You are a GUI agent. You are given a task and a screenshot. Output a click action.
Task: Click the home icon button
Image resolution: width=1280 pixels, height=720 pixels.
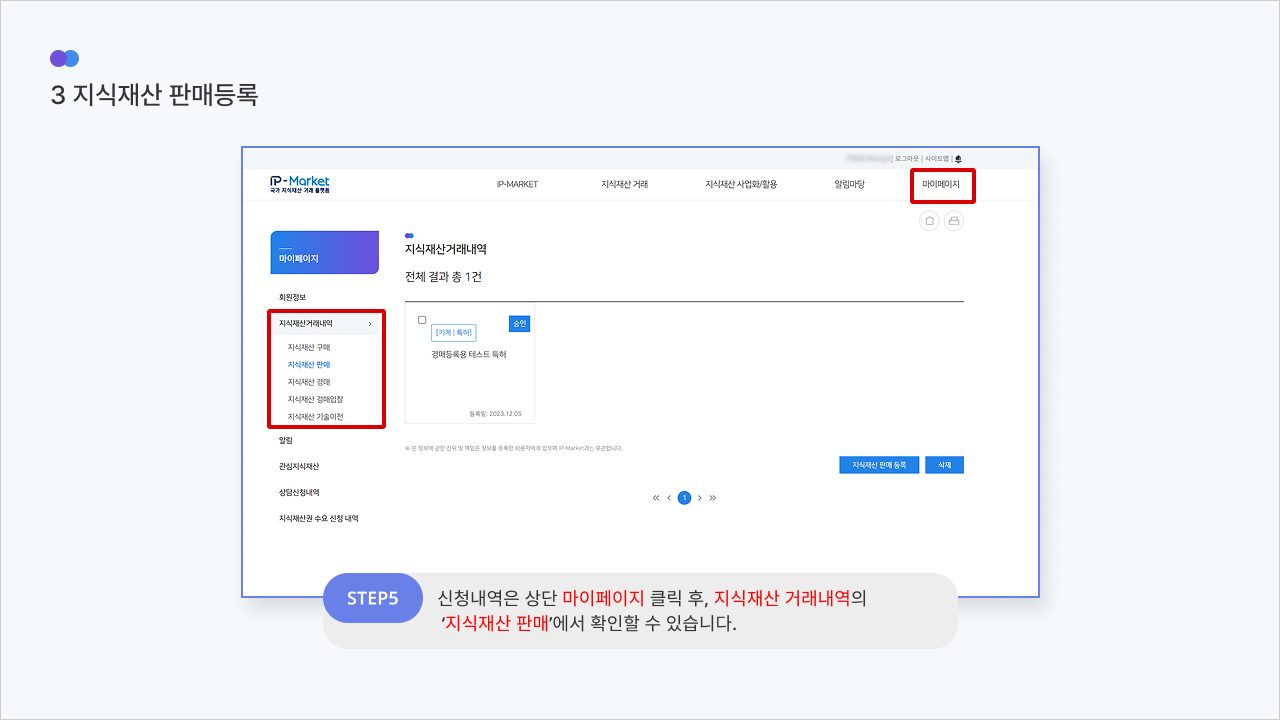(x=930, y=221)
